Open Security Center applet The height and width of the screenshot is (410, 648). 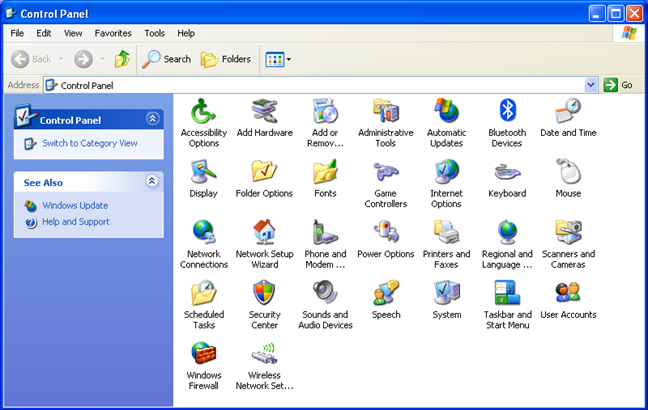click(x=264, y=293)
